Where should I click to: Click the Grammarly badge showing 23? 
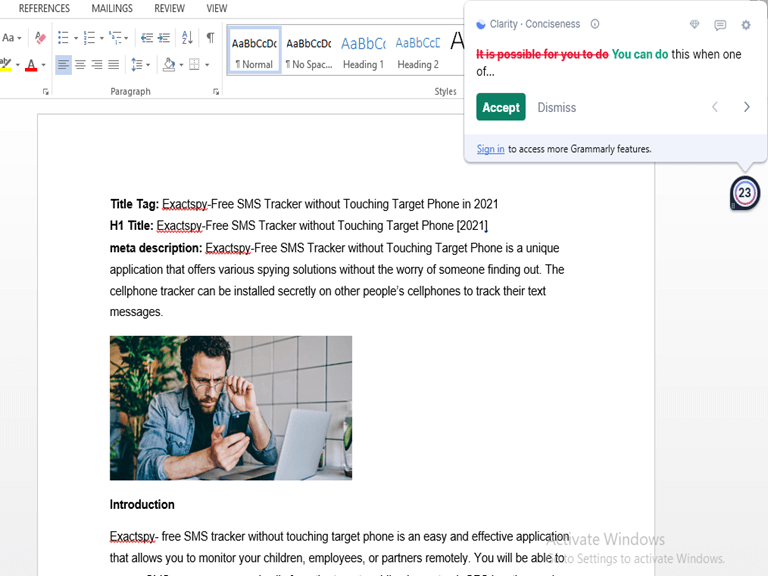pos(744,193)
